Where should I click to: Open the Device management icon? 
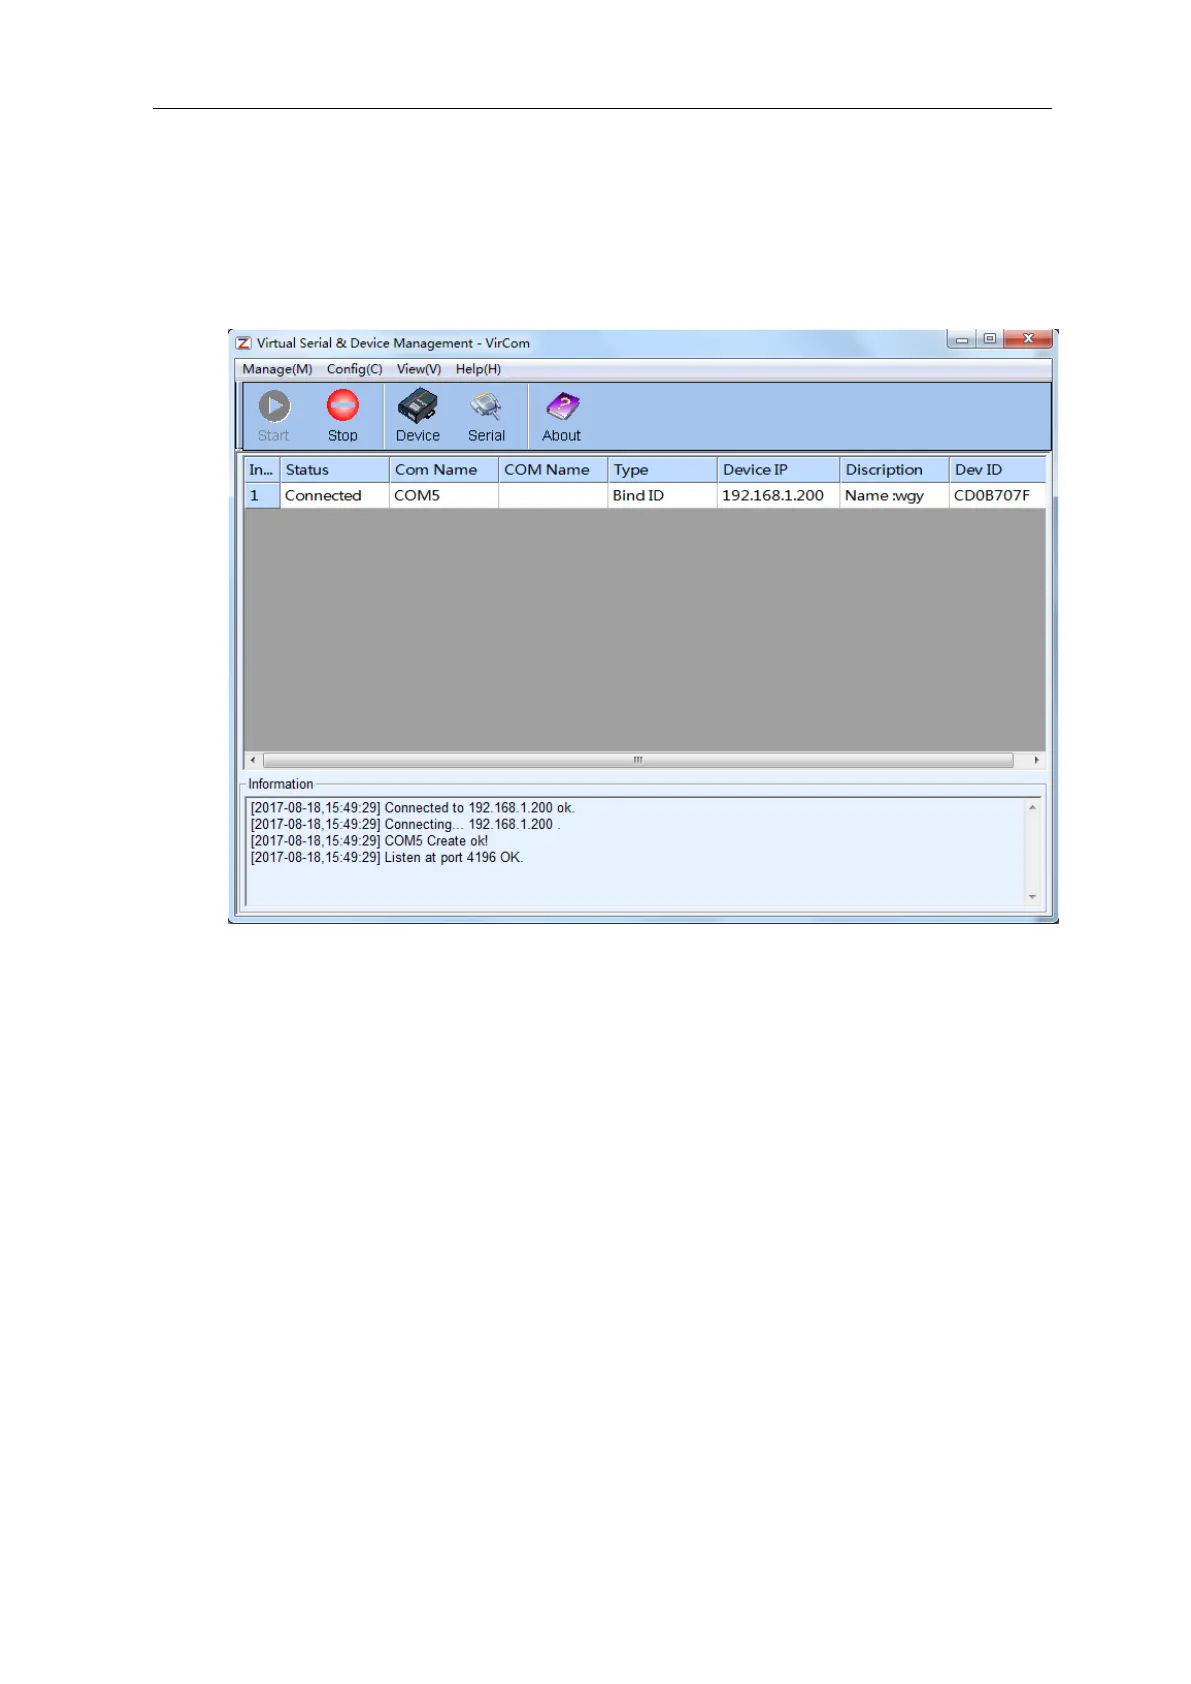point(418,416)
